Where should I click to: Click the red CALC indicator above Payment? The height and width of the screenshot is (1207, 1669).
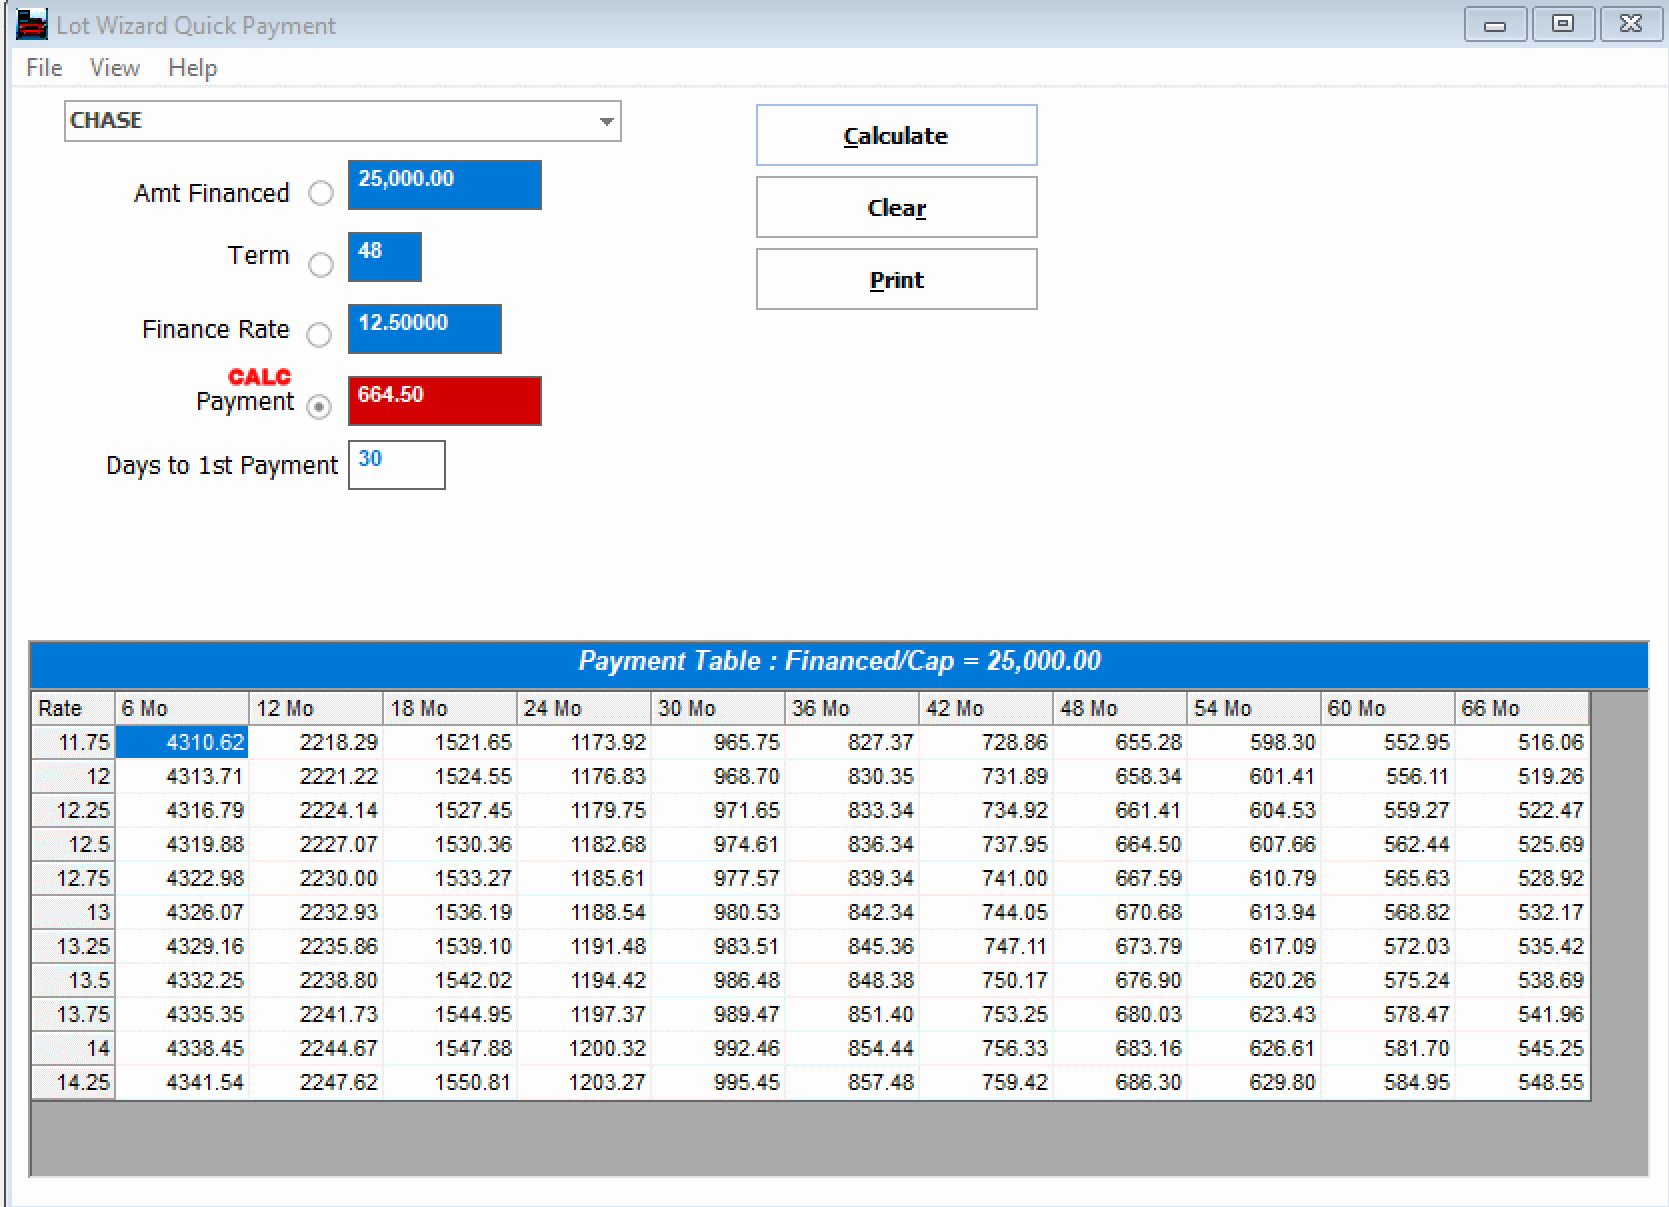coord(258,377)
